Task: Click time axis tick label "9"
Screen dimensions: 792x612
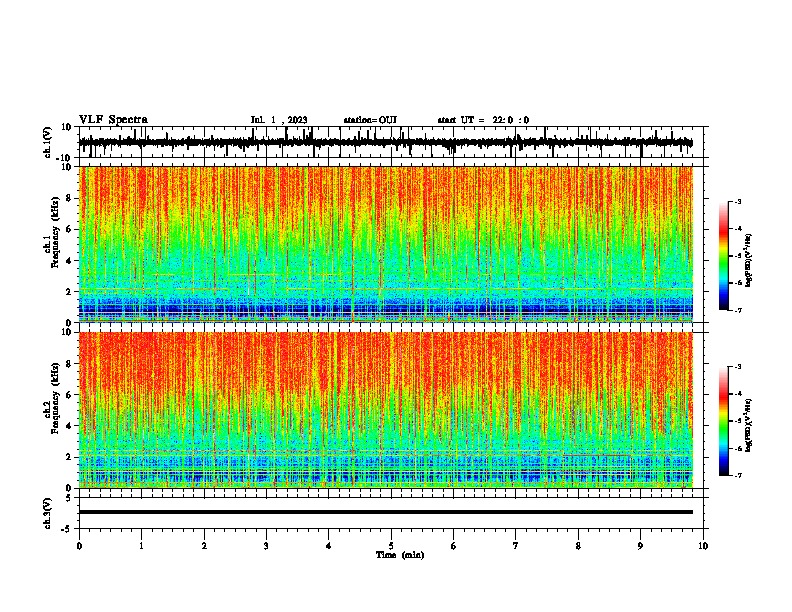Action: [640, 546]
